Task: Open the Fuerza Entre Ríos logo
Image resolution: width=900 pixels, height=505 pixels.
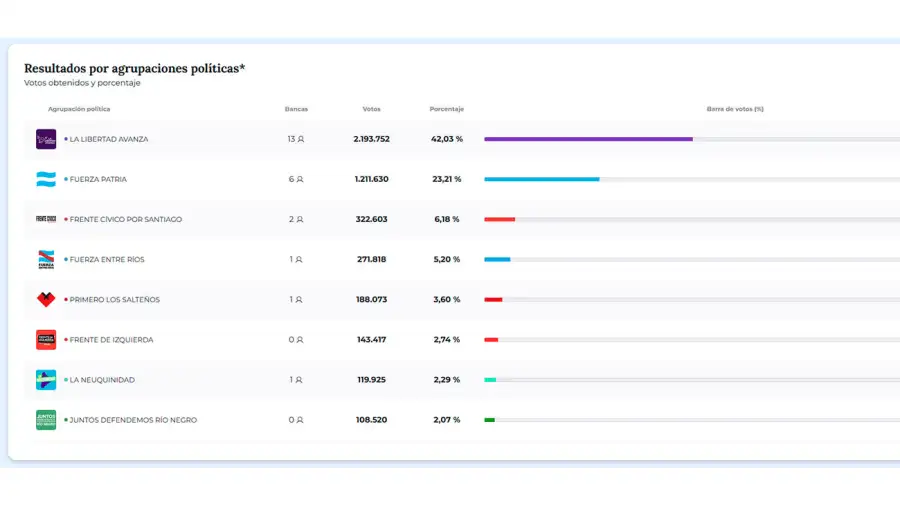Action: (x=46, y=259)
